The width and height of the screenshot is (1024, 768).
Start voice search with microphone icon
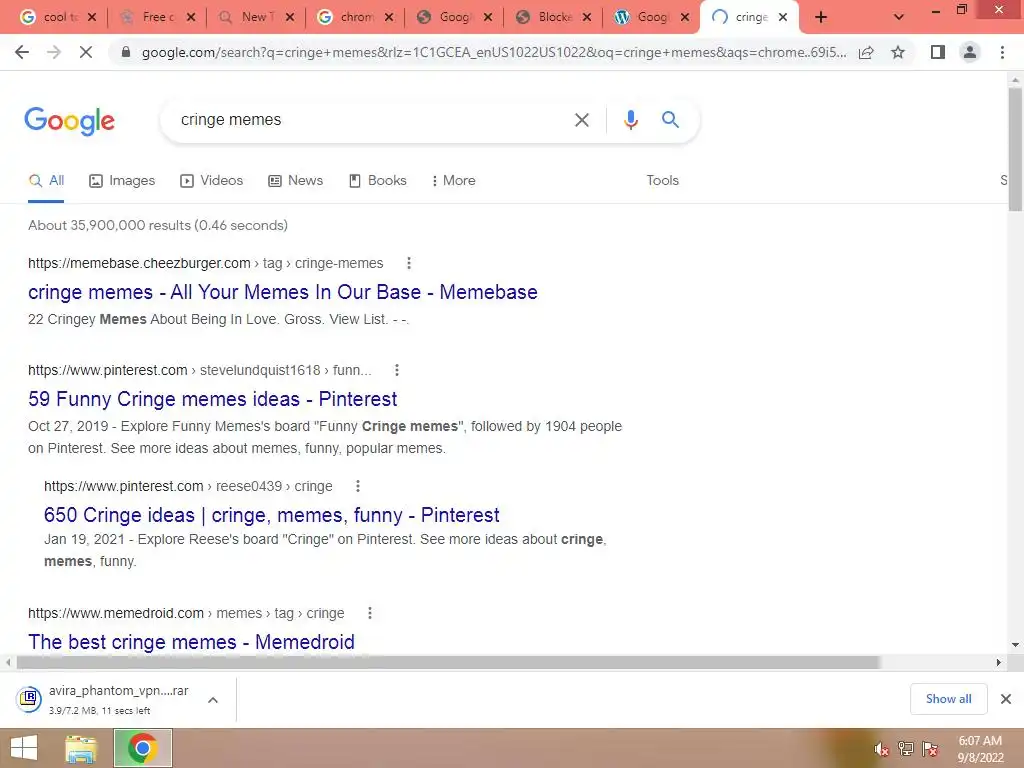coord(630,120)
